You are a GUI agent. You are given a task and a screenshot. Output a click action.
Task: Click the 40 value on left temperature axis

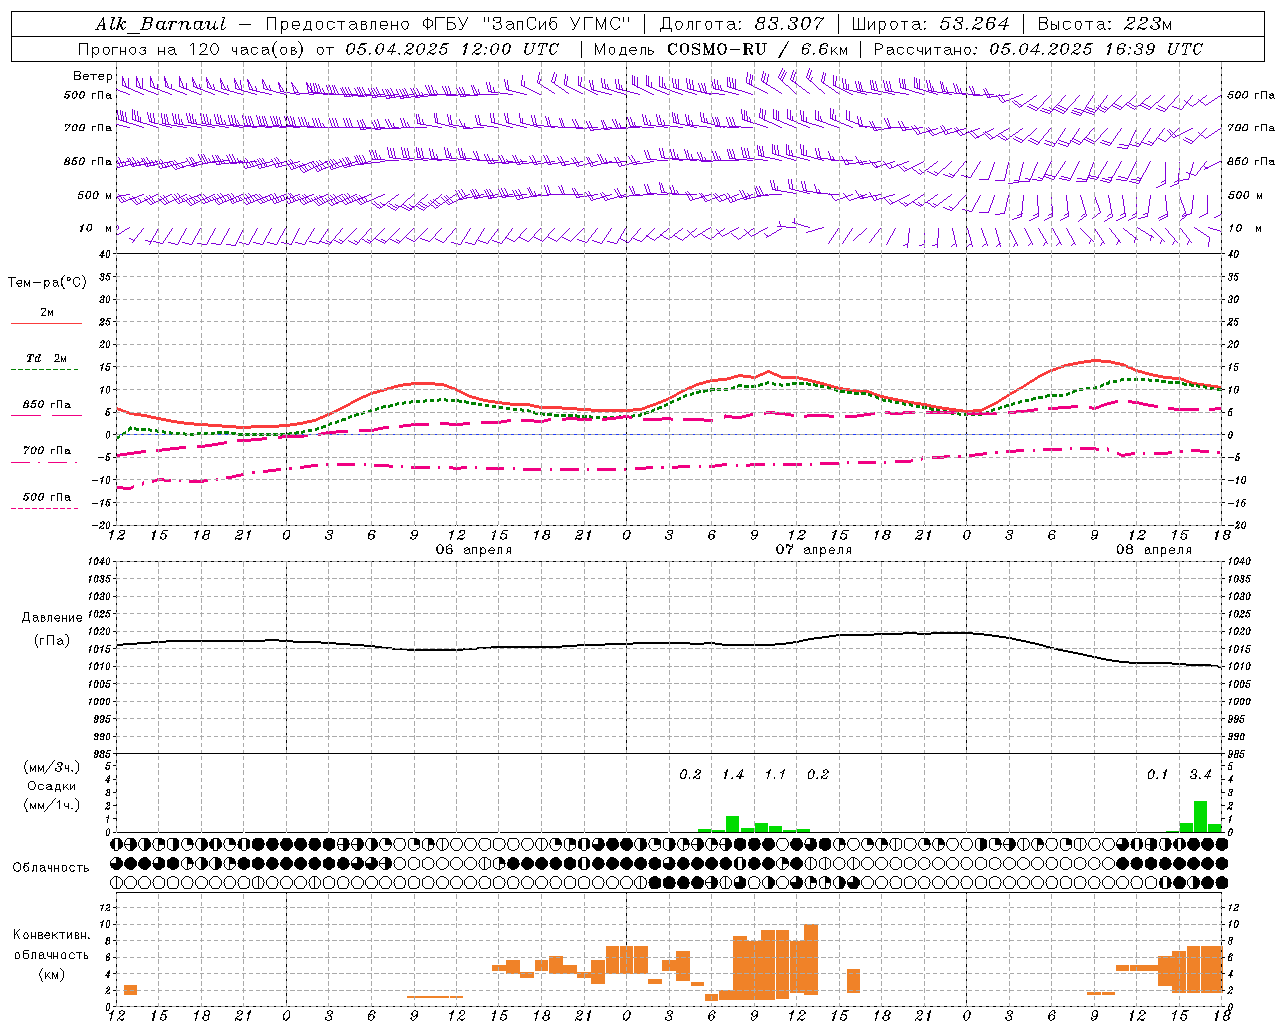pos(107,254)
